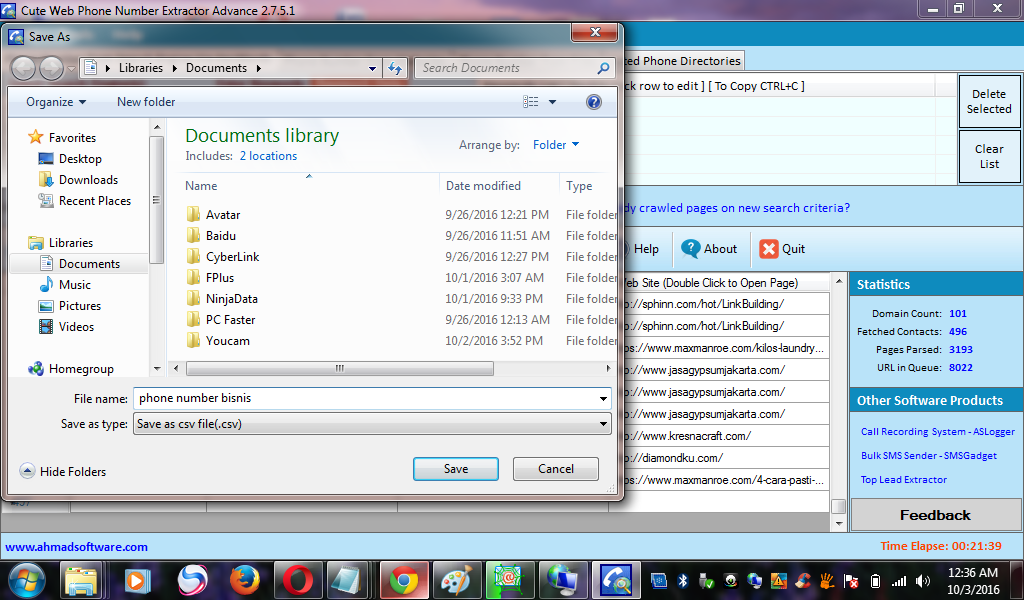Open www.ahmadsoftware.com link
Image resolution: width=1024 pixels, height=600 pixels.
pos(76,546)
